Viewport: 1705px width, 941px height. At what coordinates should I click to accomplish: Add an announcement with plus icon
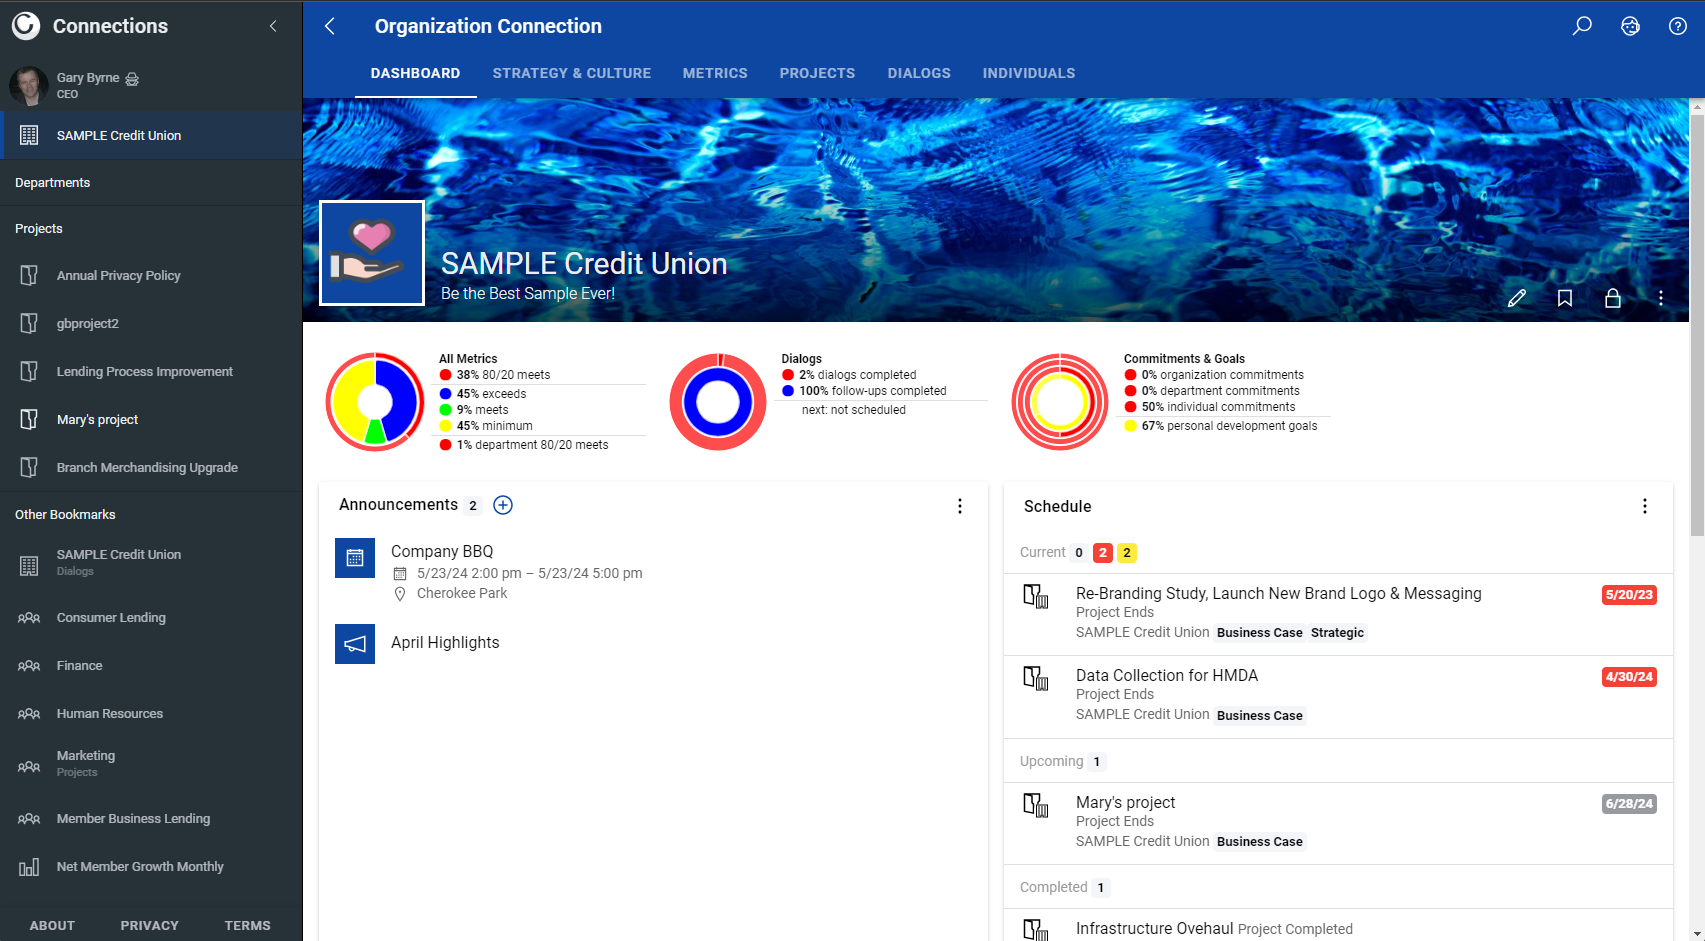tap(503, 505)
